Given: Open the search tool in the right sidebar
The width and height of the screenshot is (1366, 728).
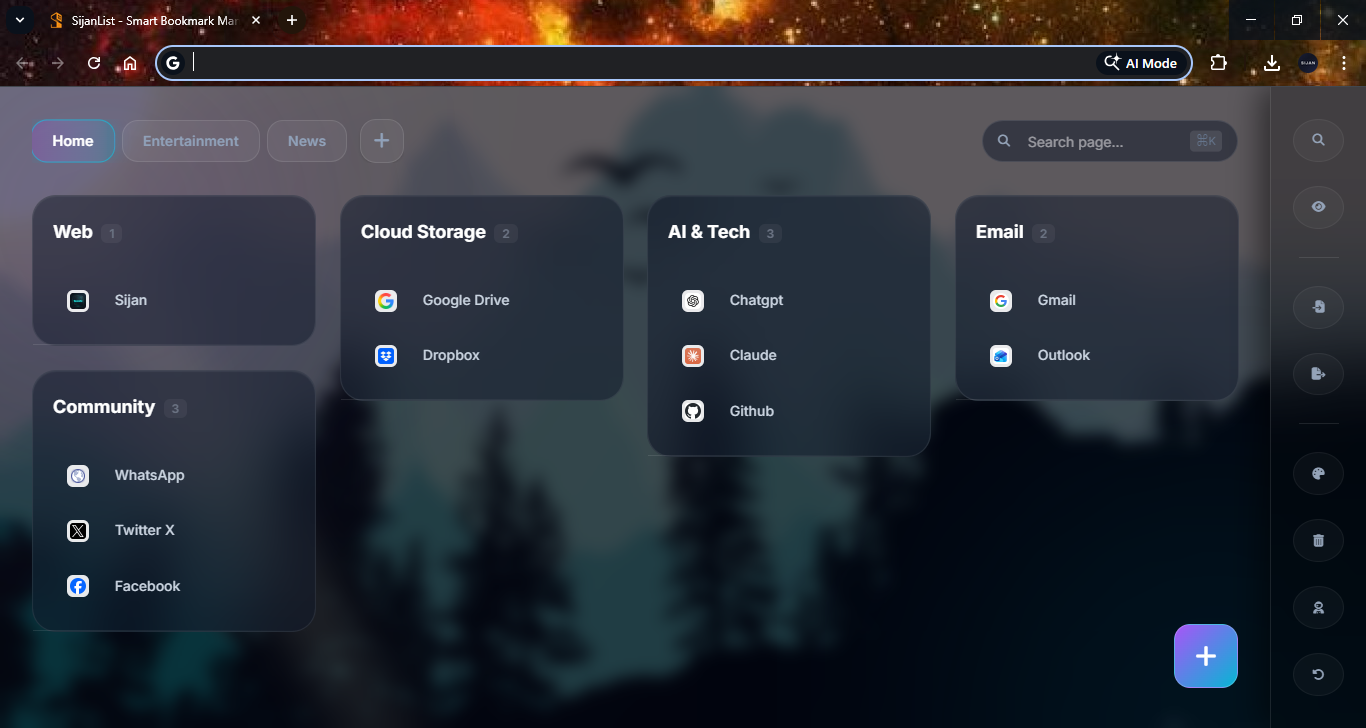Looking at the screenshot, I should coord(1318,140).
